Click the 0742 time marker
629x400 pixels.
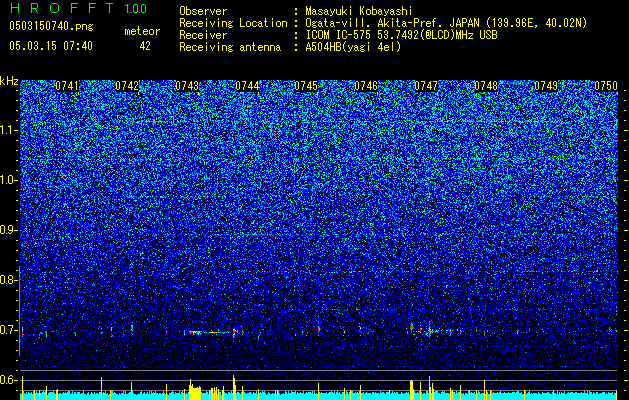pyautogui.click(x=127, y=86)
